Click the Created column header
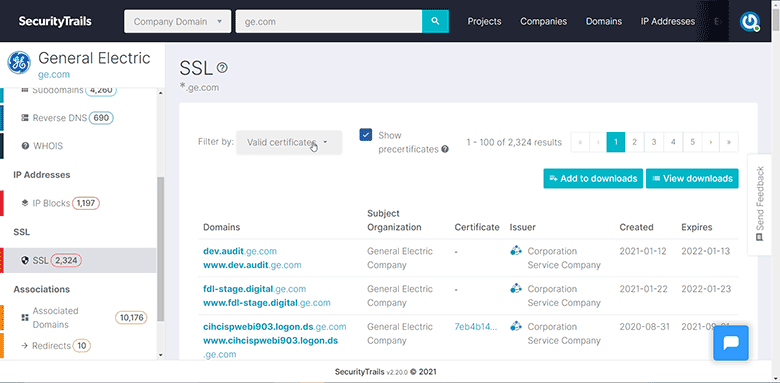Screen dimensions: 780x383 coord(636,227)
